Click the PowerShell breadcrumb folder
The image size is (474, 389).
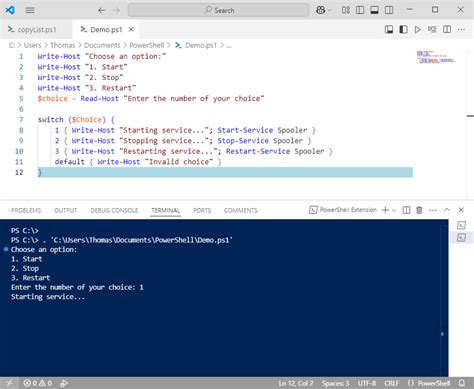click(147, 45)
